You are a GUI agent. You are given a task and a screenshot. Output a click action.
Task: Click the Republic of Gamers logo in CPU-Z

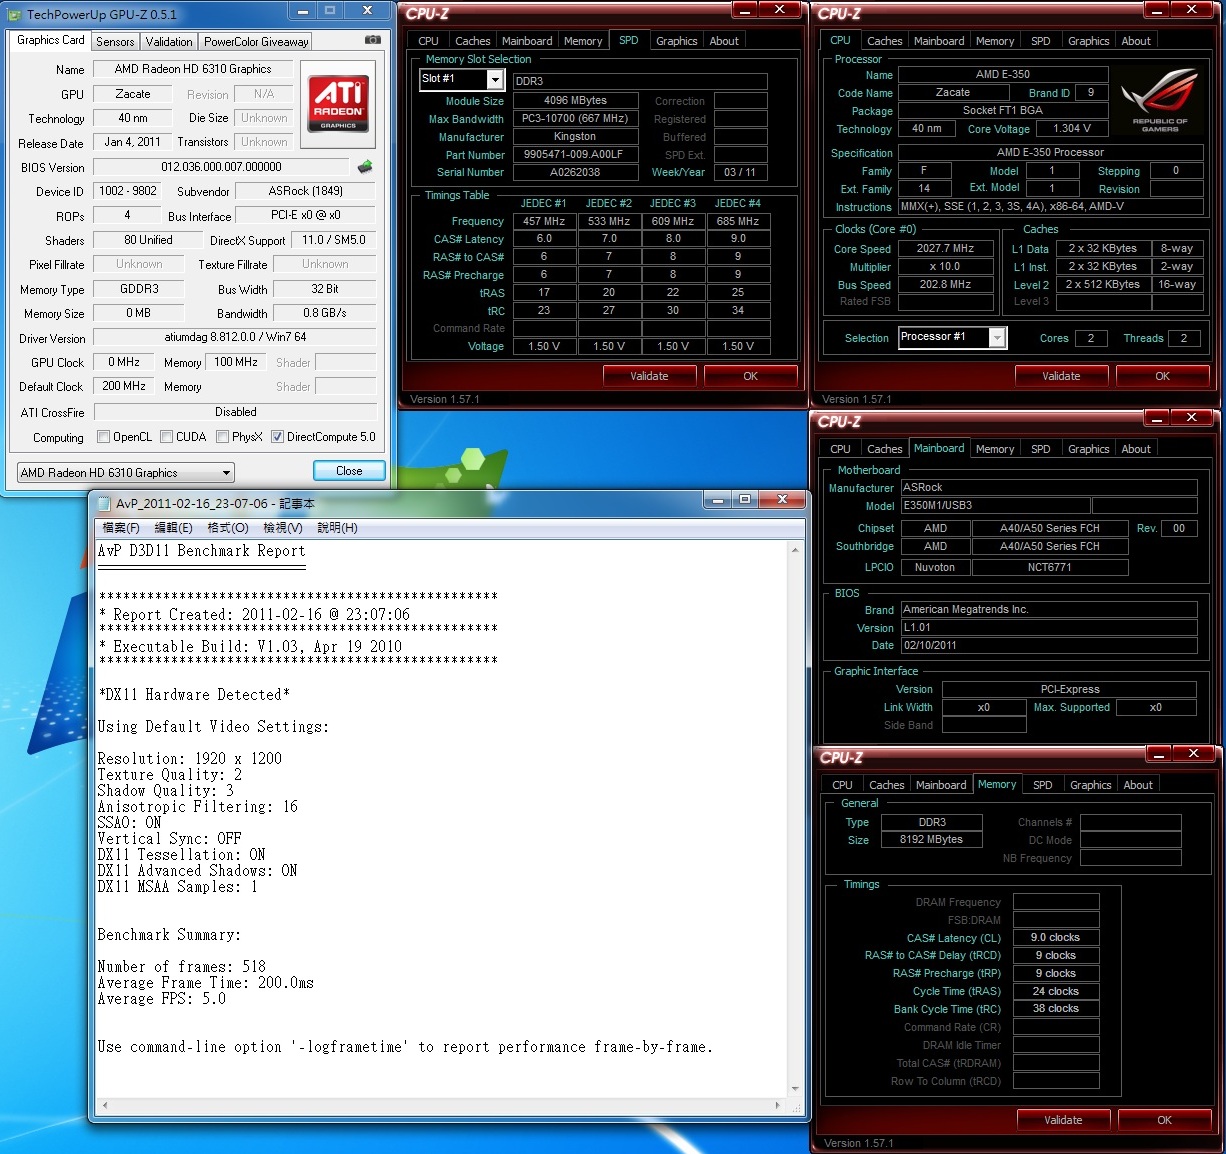coord(1160,101)
